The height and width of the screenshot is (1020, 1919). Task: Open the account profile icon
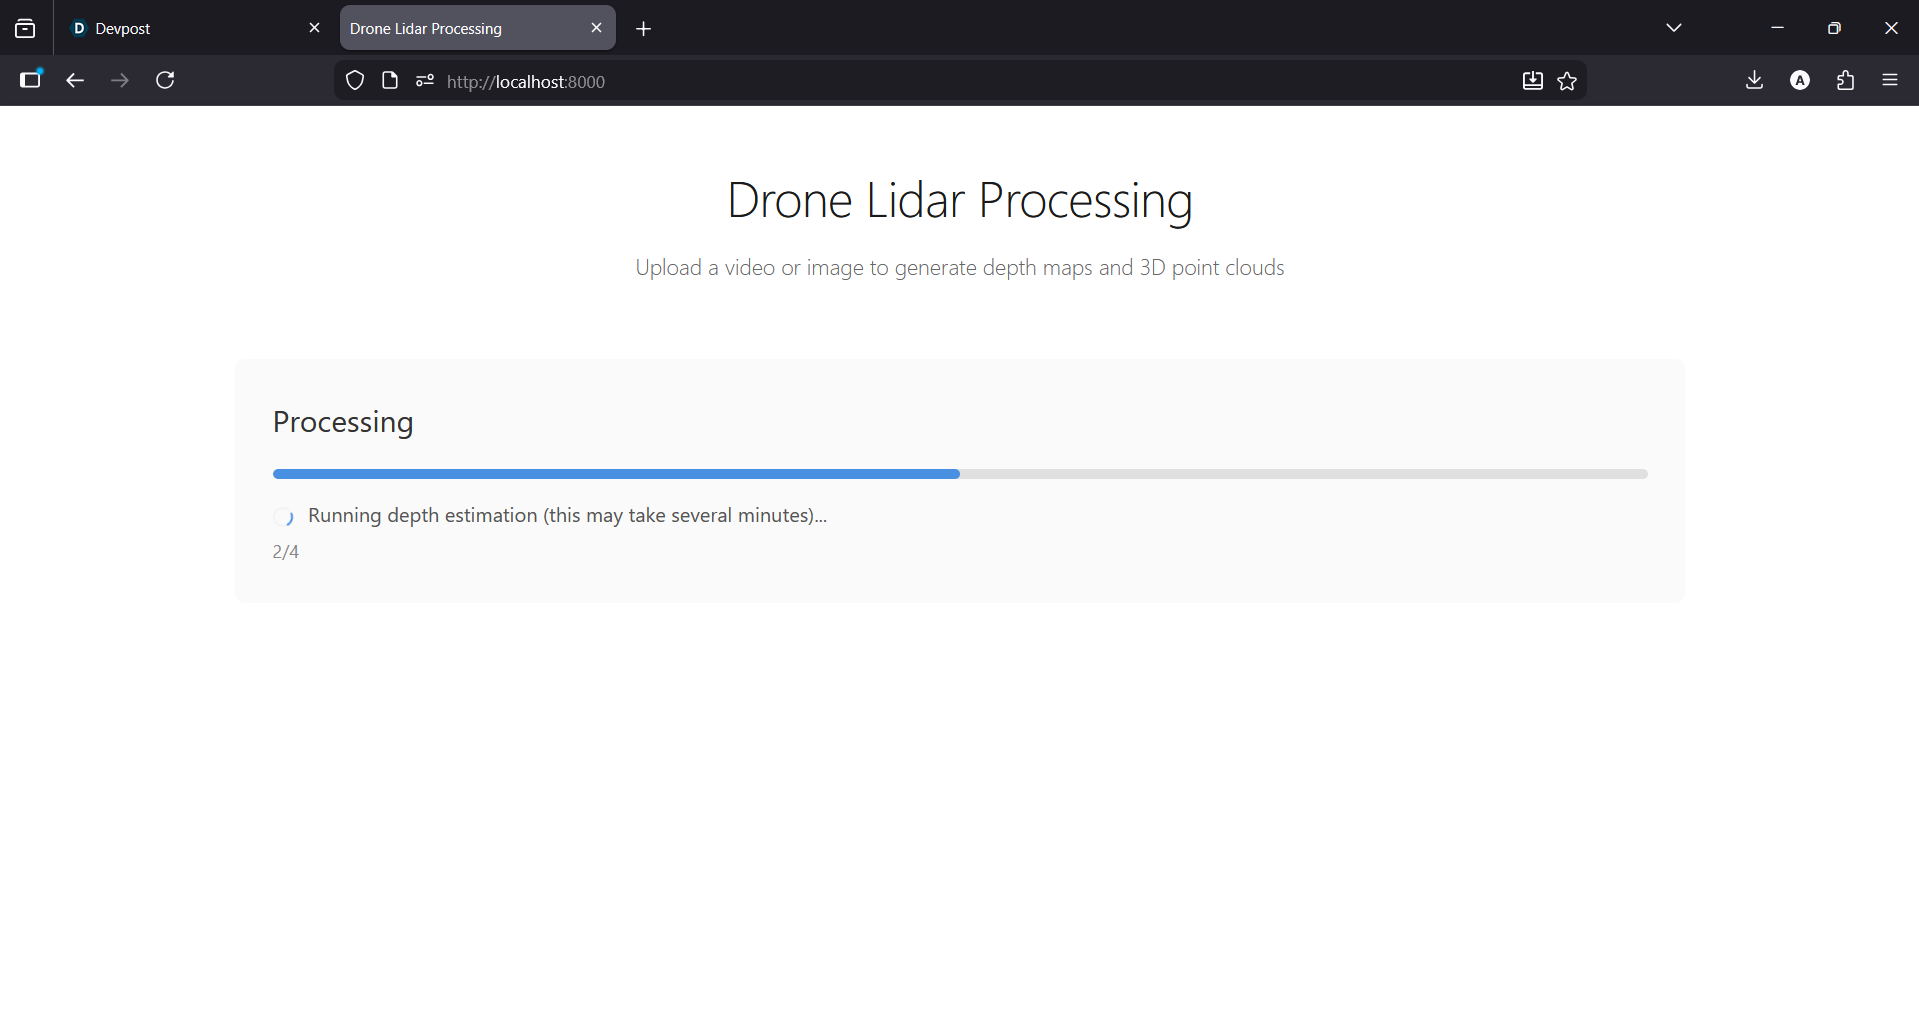(x=1800, y=80)
